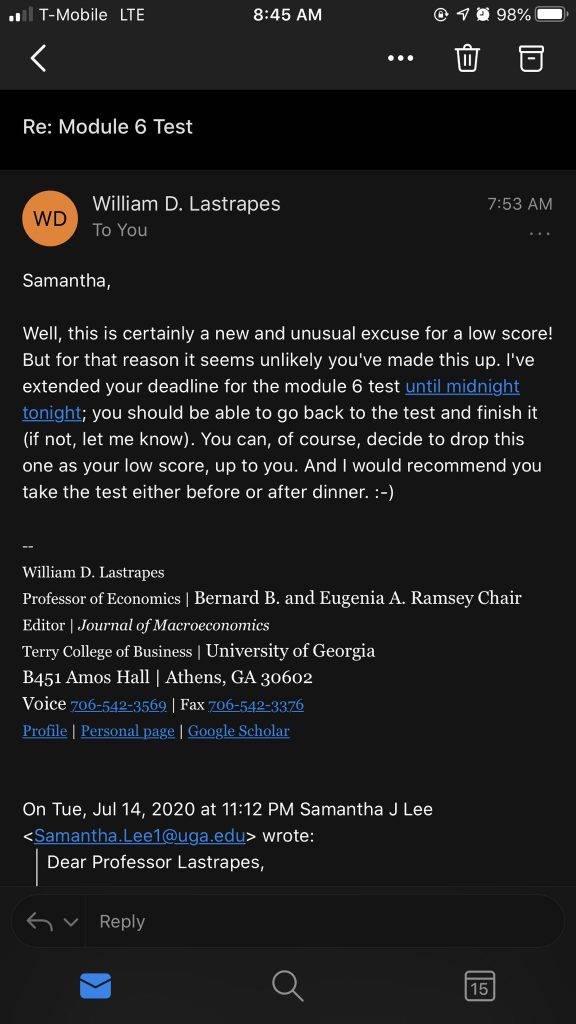Tap the Fax number 706-542-3376
The width and height of the screenshot is (576, 1024).
[256, 705]
